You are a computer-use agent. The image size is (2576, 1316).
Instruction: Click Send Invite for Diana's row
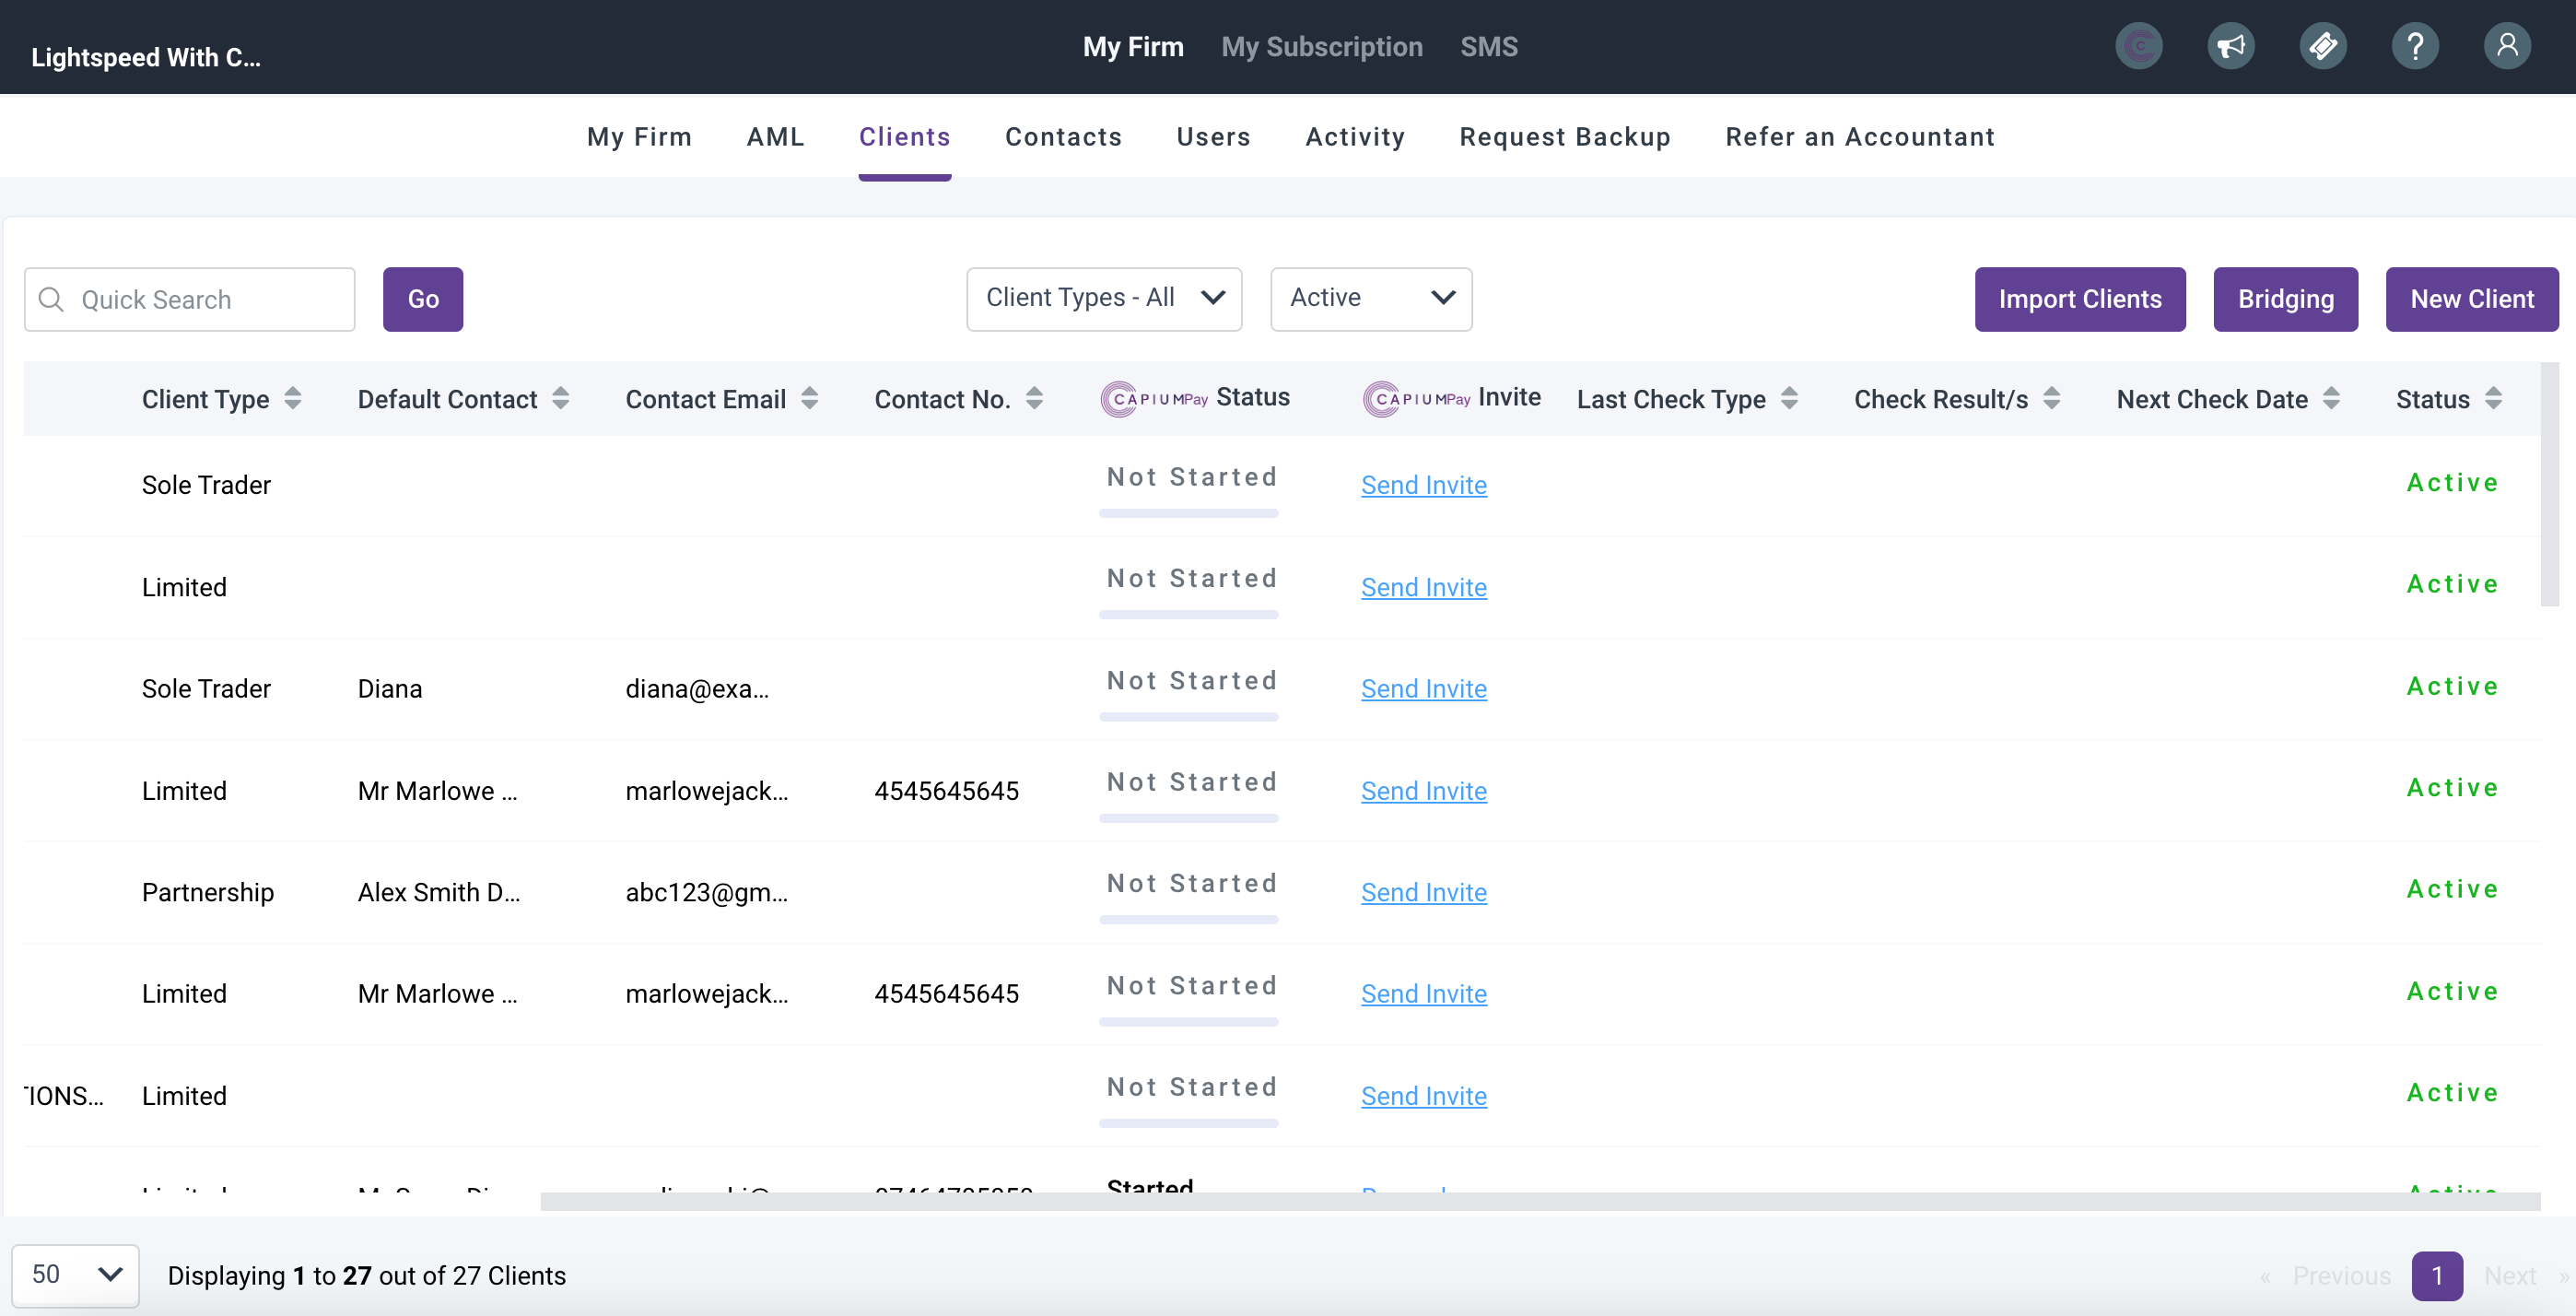pos(1423,689)
